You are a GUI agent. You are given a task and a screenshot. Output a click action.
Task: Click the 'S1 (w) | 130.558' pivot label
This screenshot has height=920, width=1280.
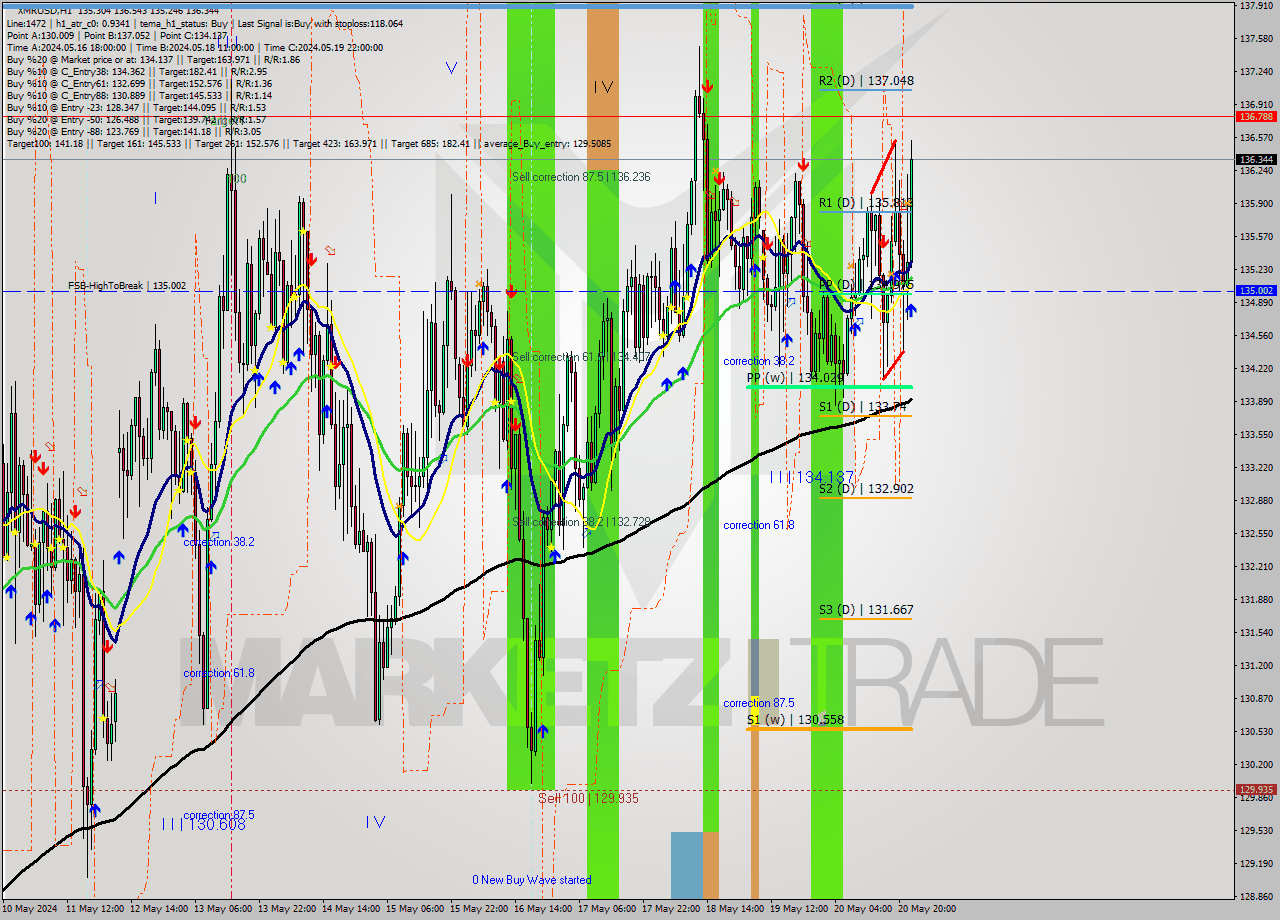pos(795,720)
